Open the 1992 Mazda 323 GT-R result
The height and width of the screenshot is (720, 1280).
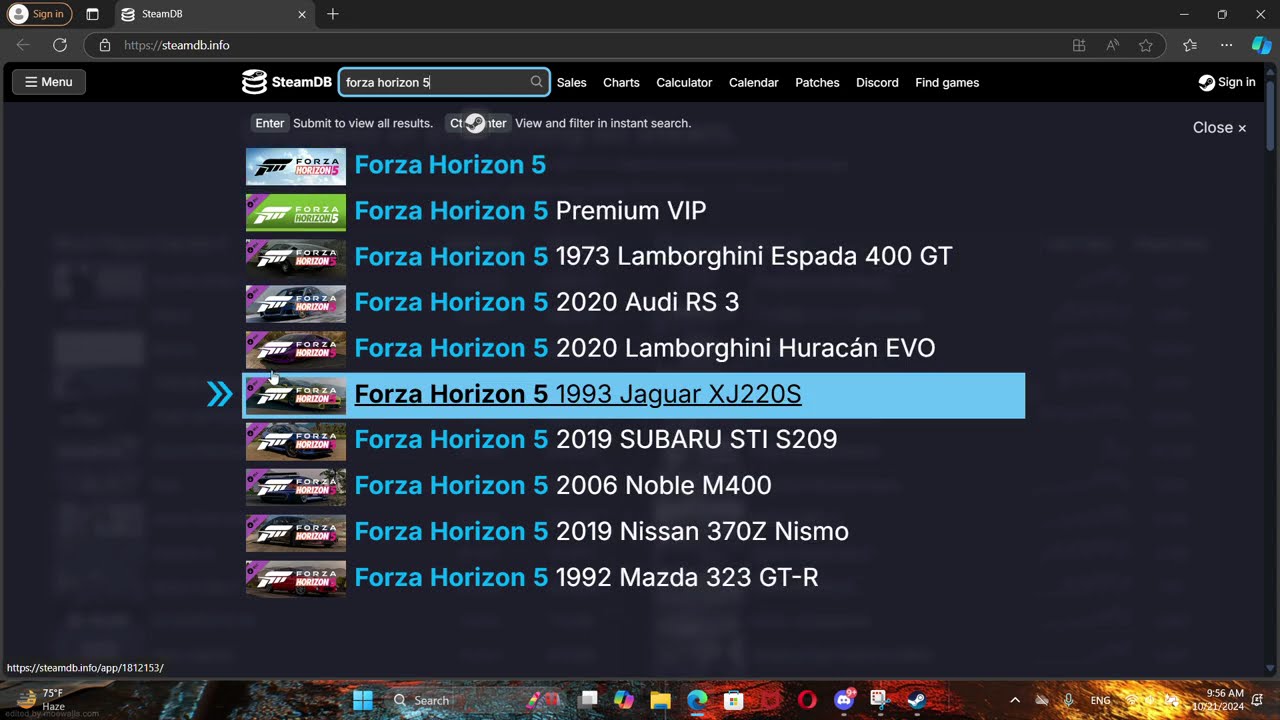tap(634, 577)
